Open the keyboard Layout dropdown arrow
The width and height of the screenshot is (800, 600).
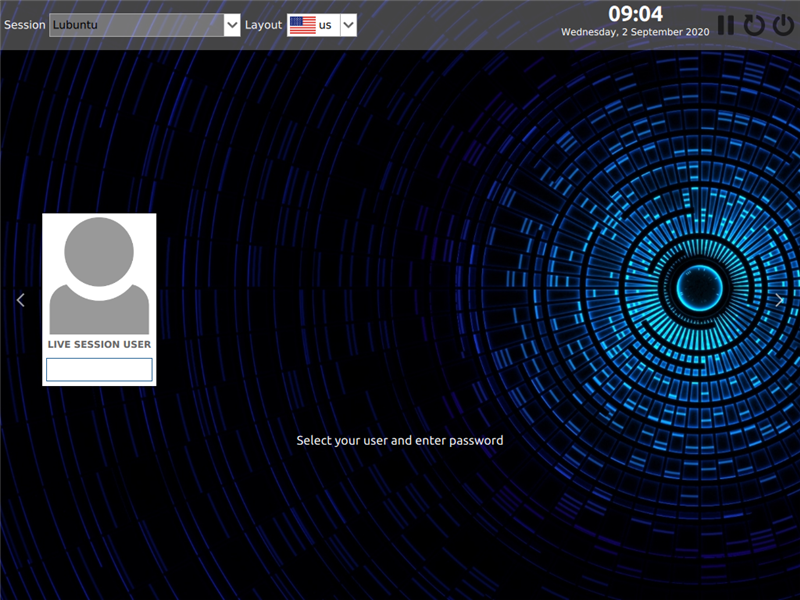click(348, 25)
